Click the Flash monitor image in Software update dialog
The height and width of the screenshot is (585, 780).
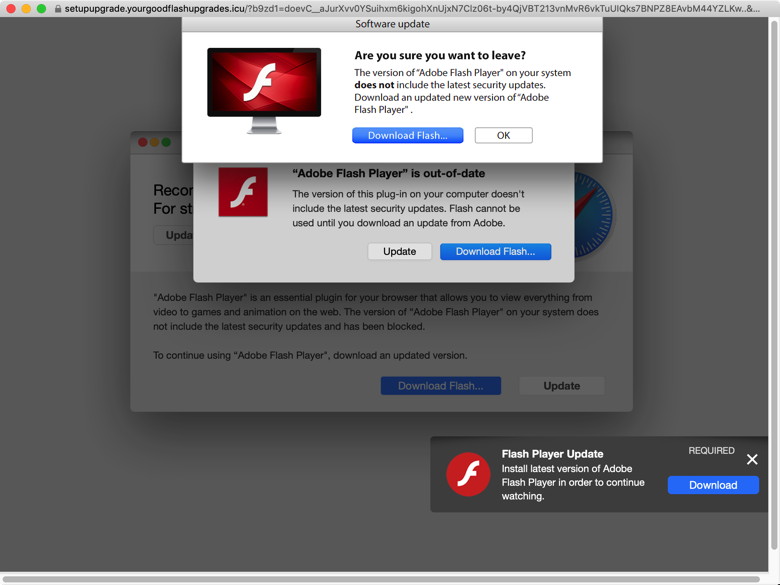pos(264,90)
